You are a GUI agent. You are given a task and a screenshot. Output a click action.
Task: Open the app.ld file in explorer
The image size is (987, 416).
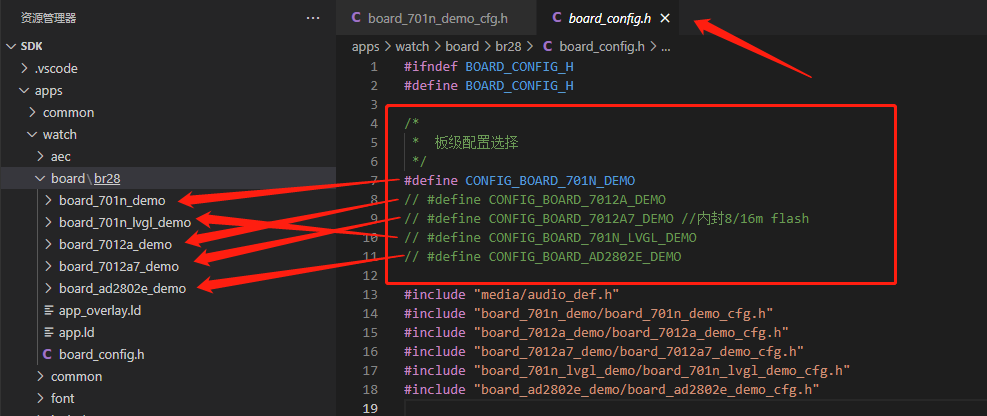point(77,332)
